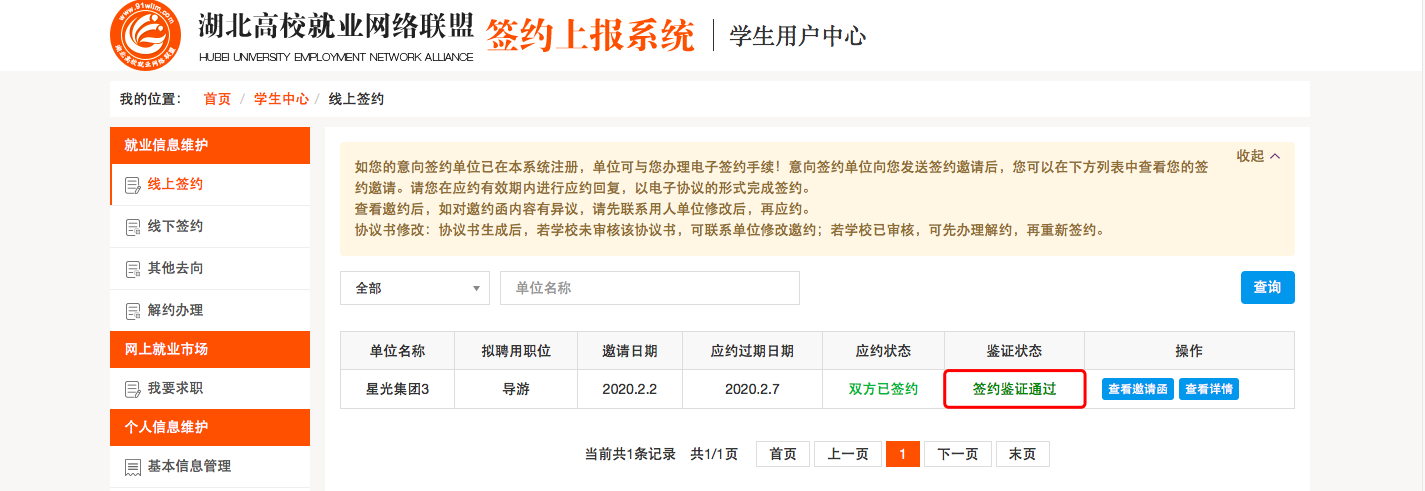
Task: Select 其他去向 in the sidebar
Action: pos(176,269)
